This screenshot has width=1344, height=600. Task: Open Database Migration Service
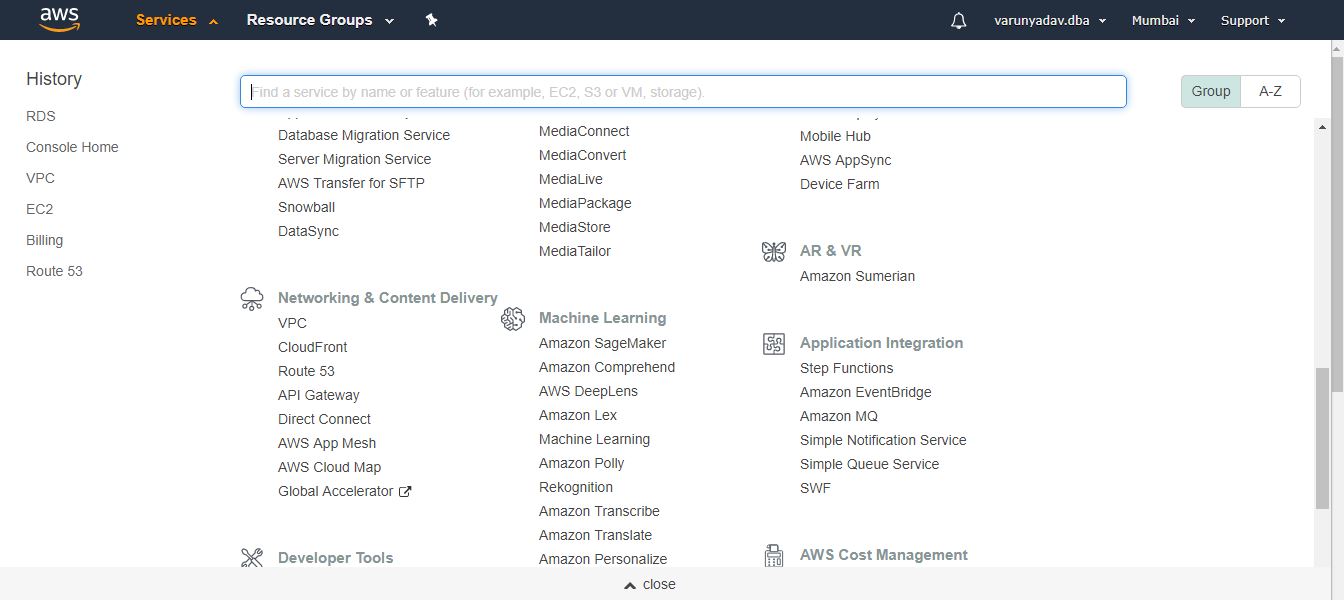(x=364, y=135)
